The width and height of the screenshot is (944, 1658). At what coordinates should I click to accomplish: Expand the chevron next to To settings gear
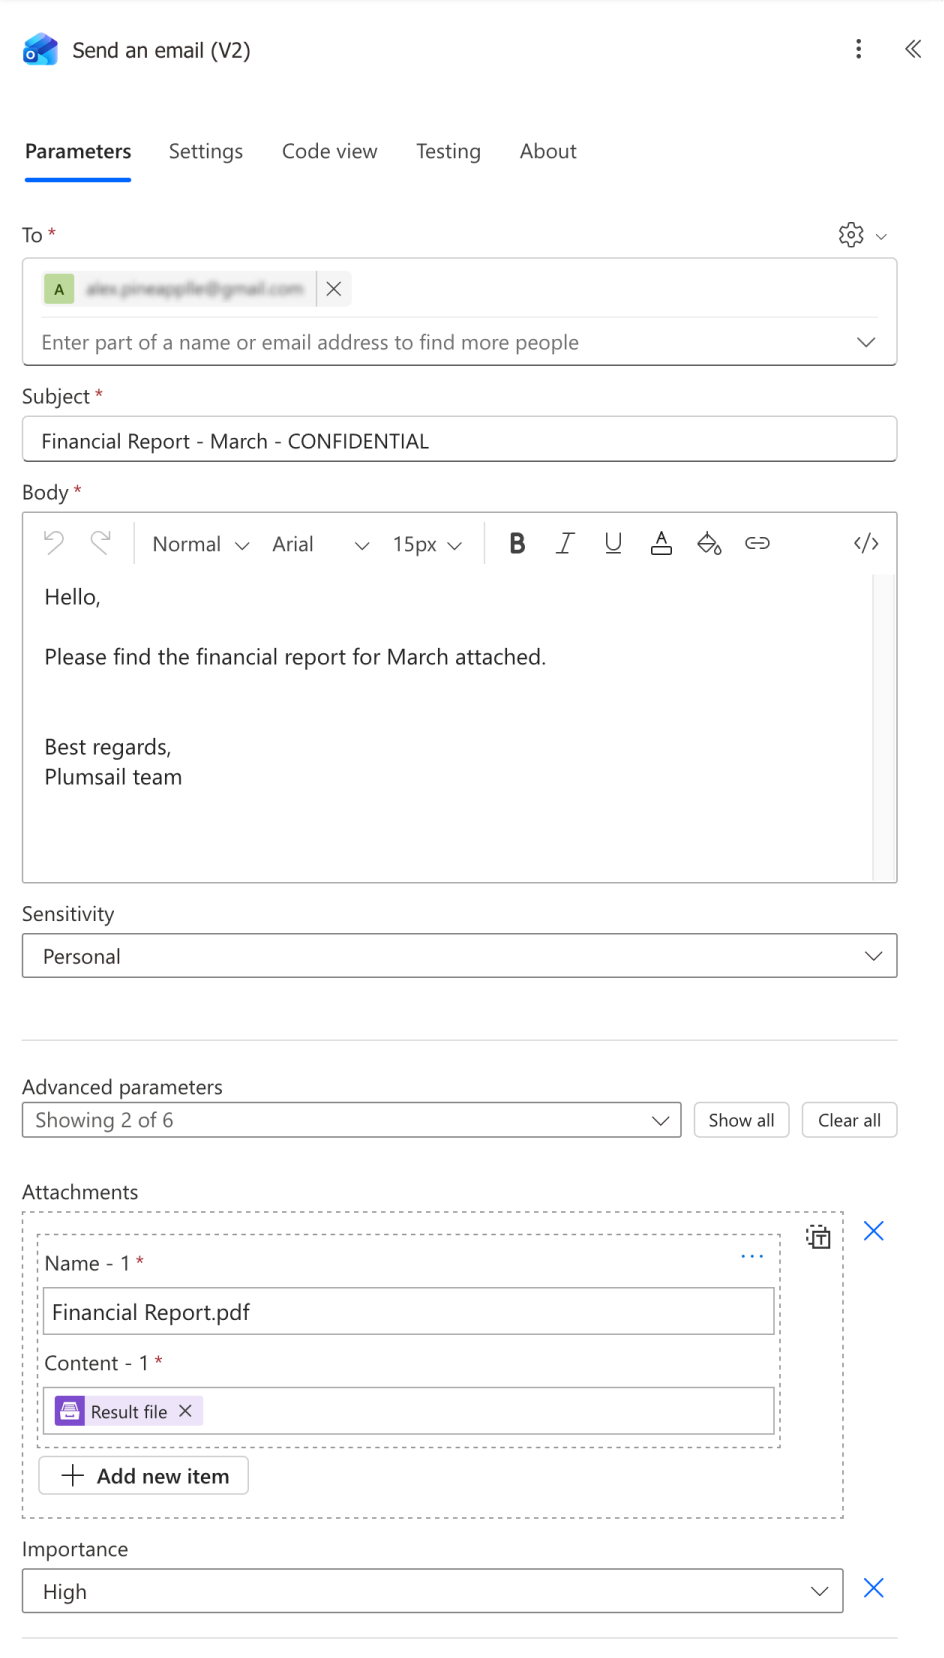tap(881, 237)
